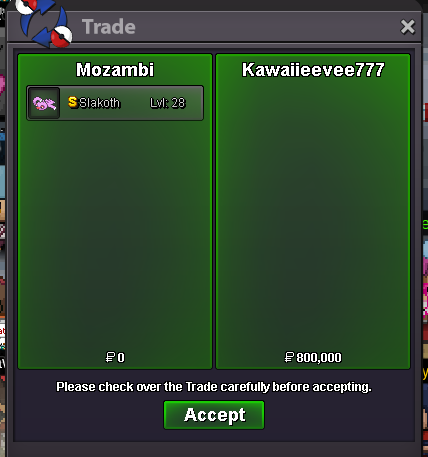
Task: Select the Slakoth name in the offer
Action: tap(99, 103)
